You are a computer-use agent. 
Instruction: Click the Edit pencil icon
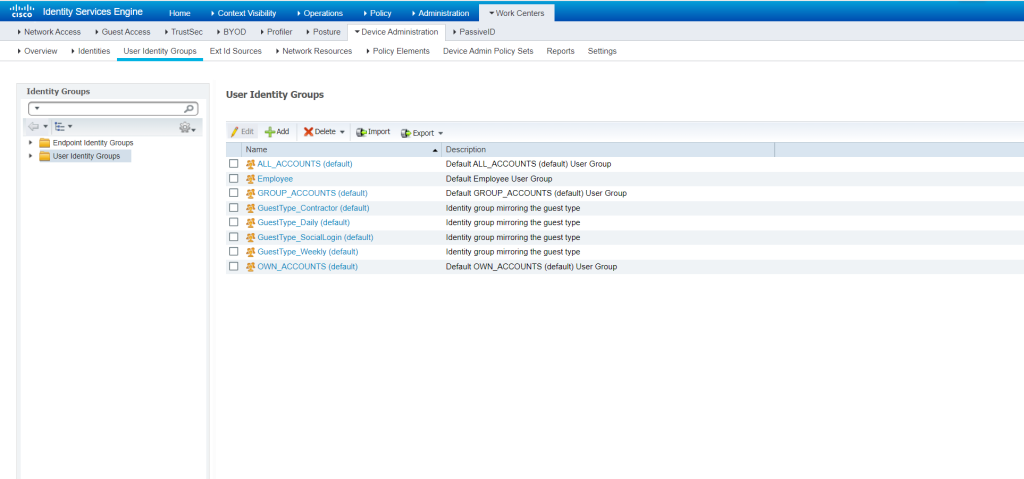coord(234,132)
